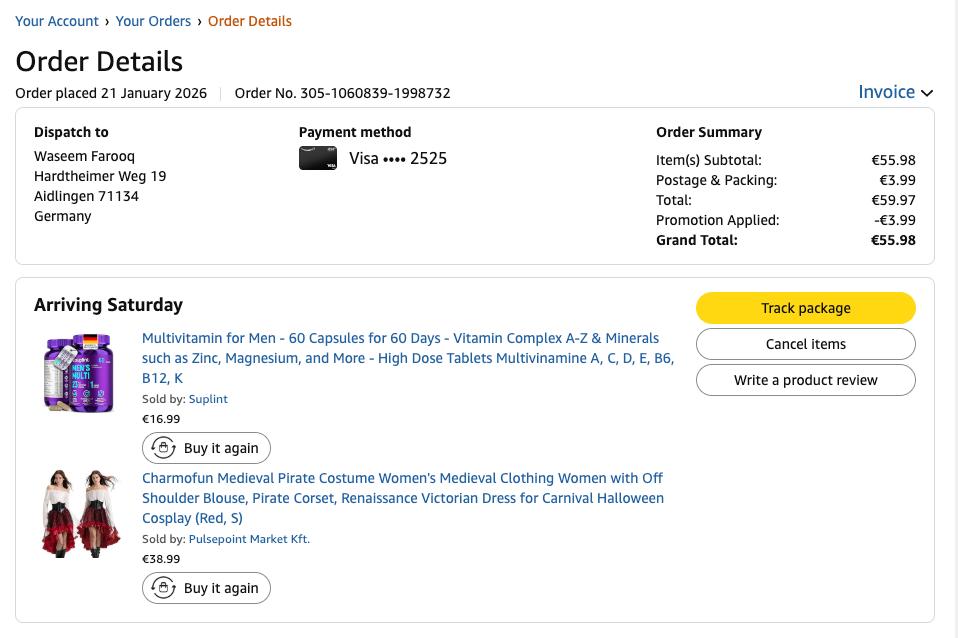The image size is (958, 638).
Task: Open Your Orders breadcrumb link
Action: point(153,21)
